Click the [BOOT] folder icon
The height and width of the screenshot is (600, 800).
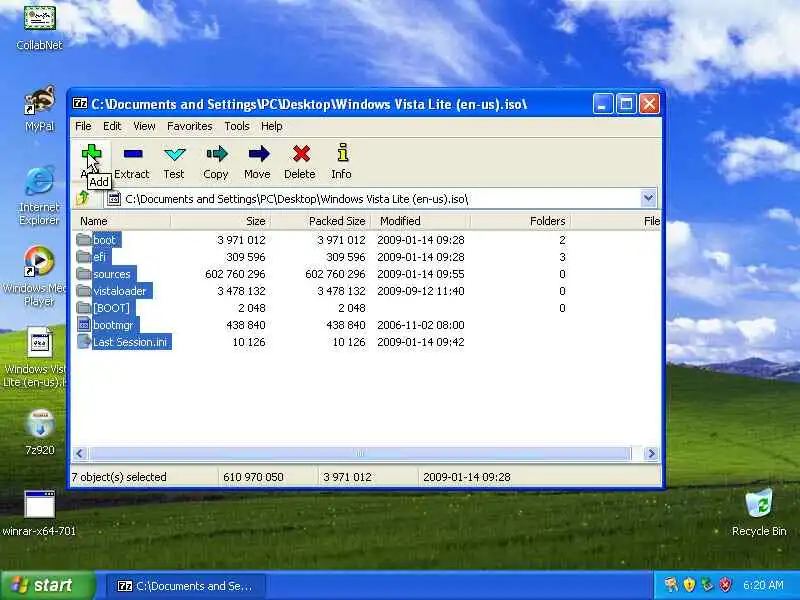(84, 308)
